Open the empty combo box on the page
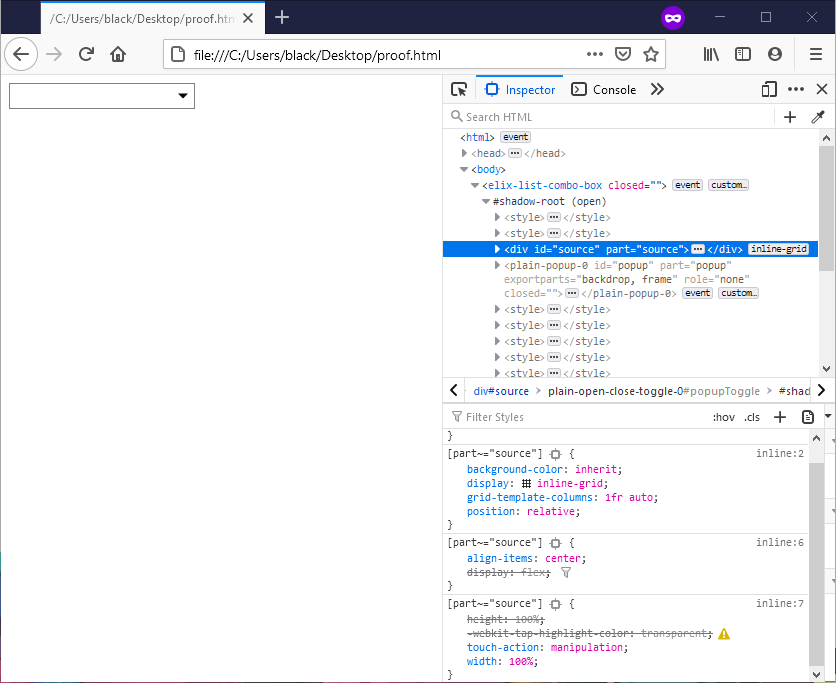 (183, 96)
